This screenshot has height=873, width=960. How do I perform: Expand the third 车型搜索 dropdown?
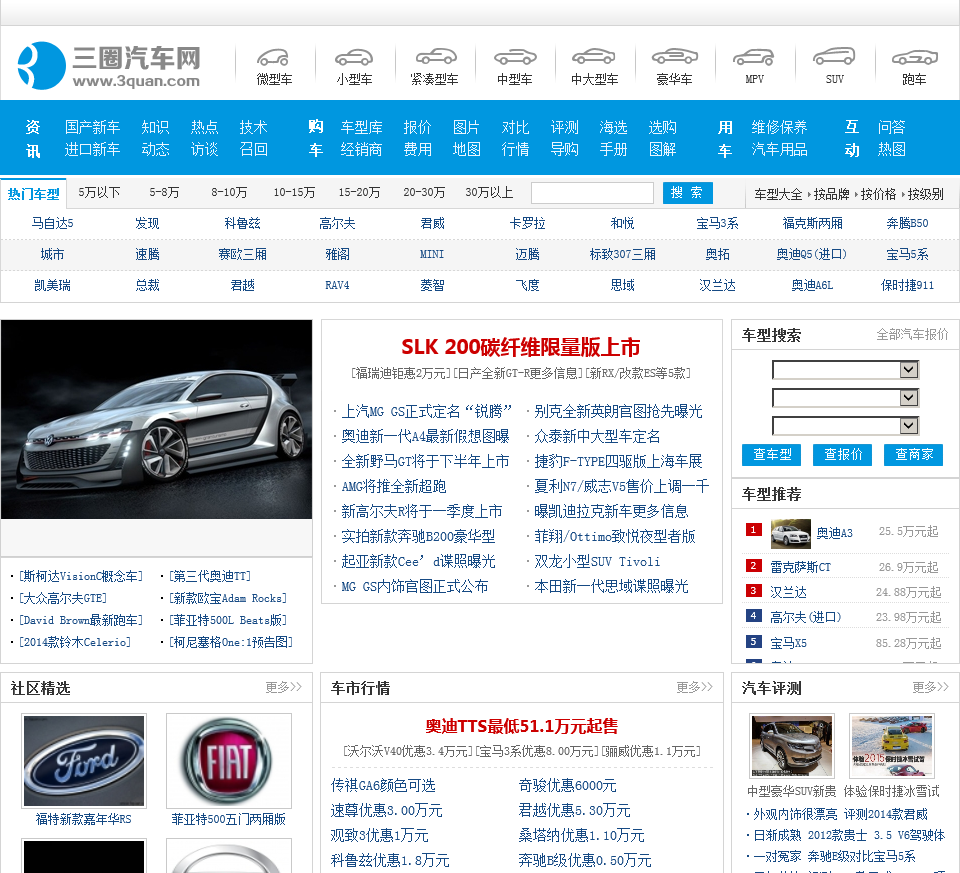point(845,425)
